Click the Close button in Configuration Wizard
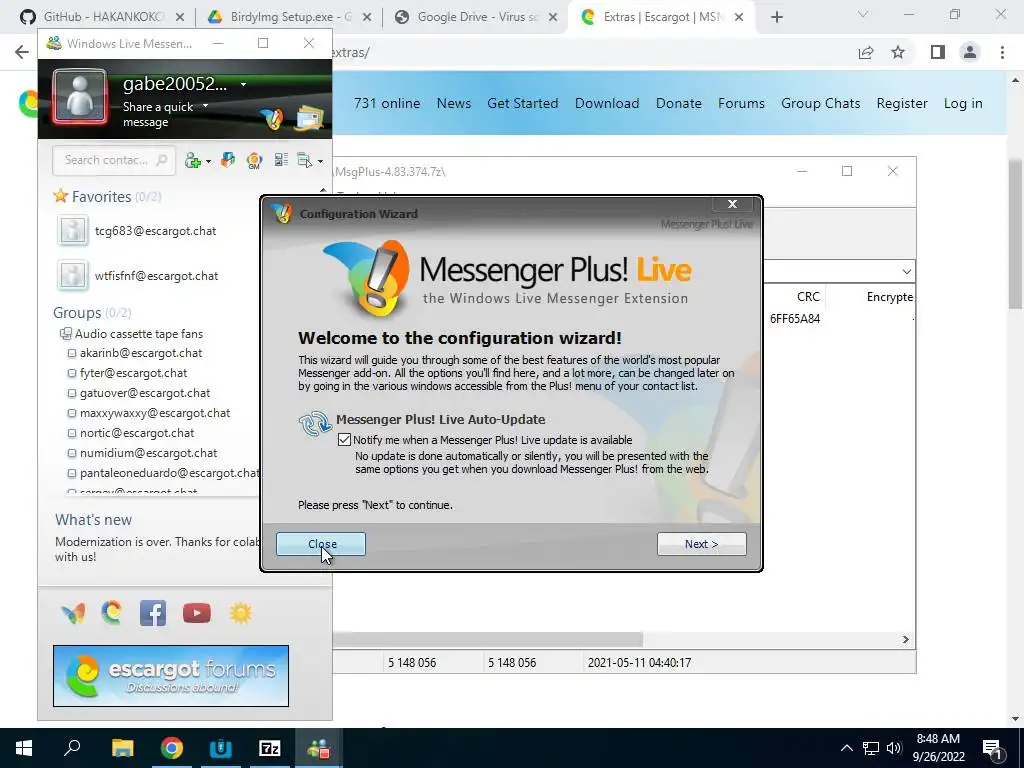Viewport: 1024px width, 768px height. point(321,544)
